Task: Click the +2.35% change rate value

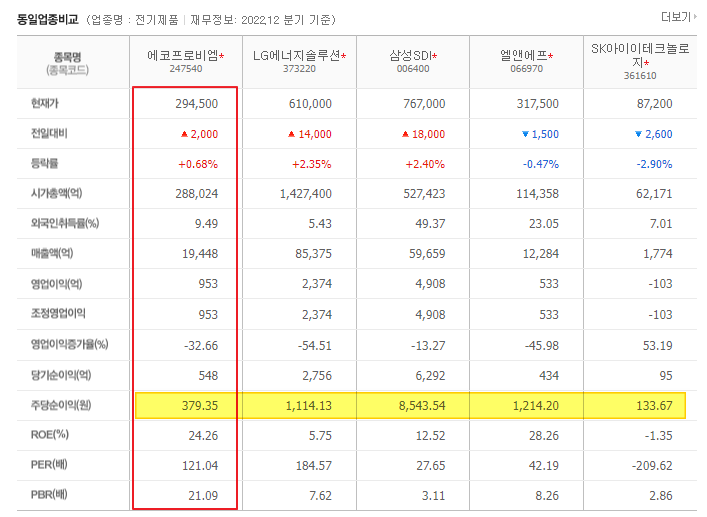Action: [312, 164]
